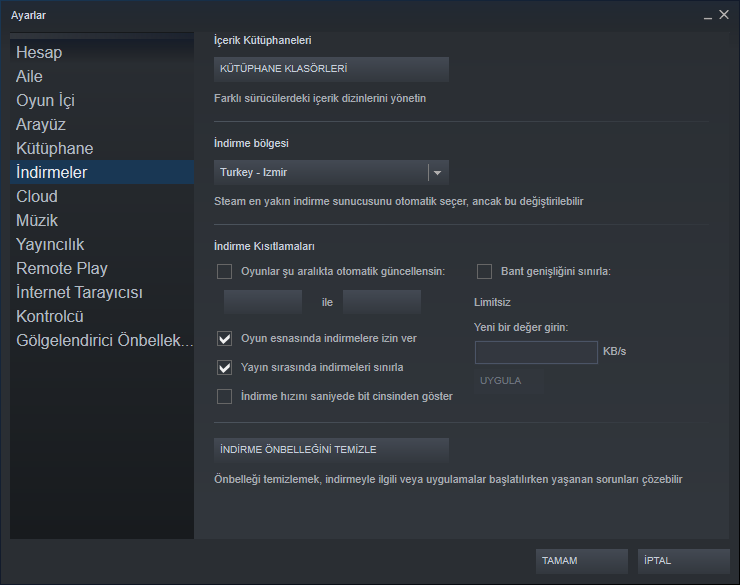Uncheck Yayın sırasında indirmeleri sınırla
Image resolution: width=740 pixels, height=585 pixels.
click(224, 368)
